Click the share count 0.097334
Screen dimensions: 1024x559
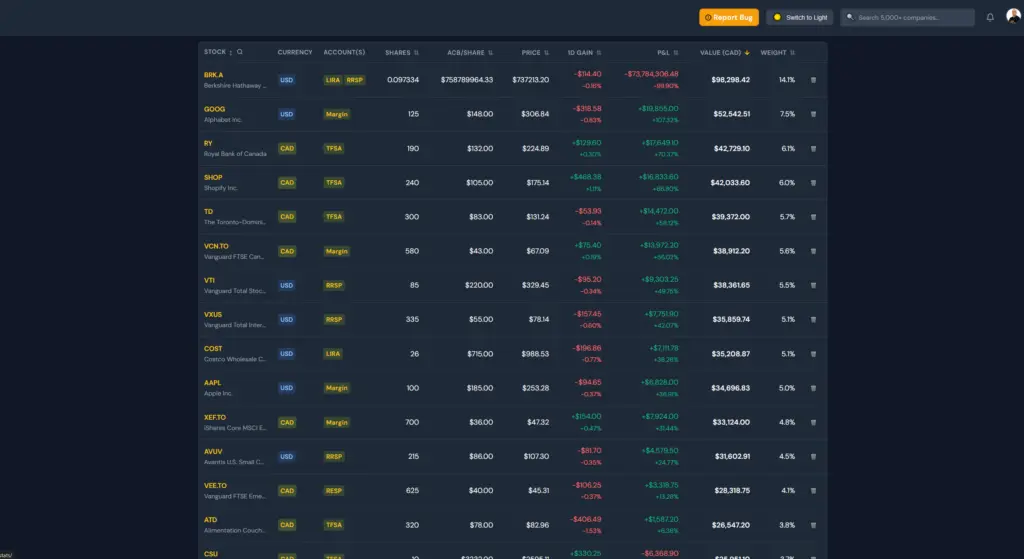[403, 80]
